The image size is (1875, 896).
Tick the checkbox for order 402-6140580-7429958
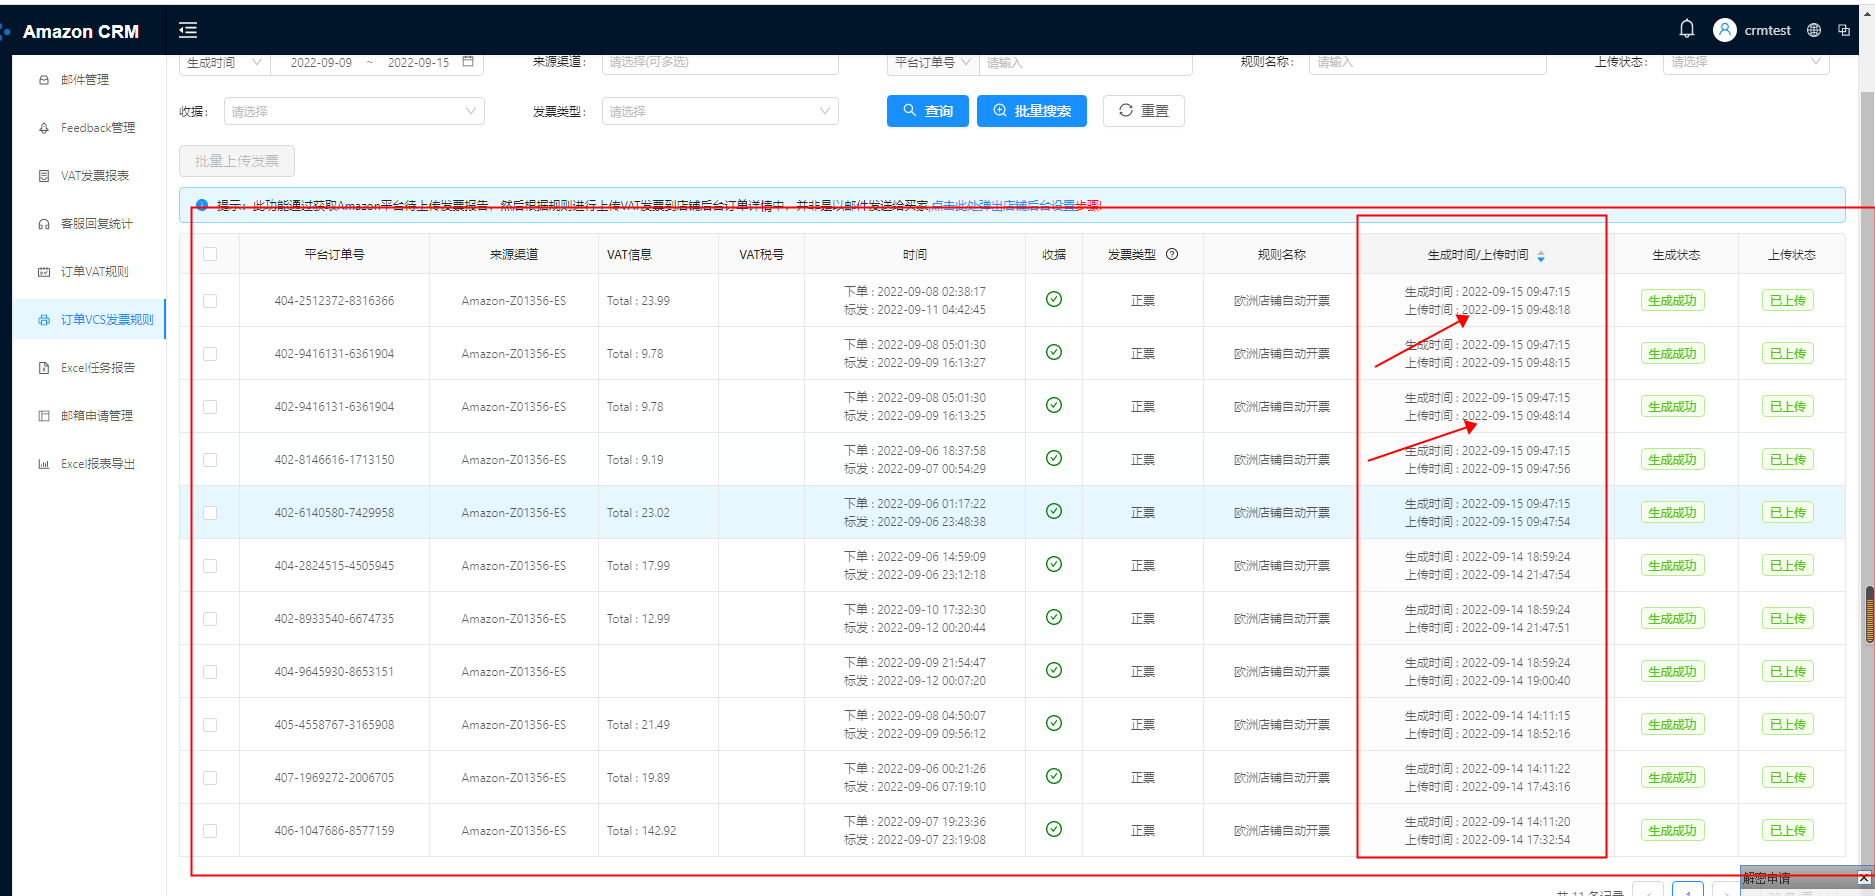point(210,513)
